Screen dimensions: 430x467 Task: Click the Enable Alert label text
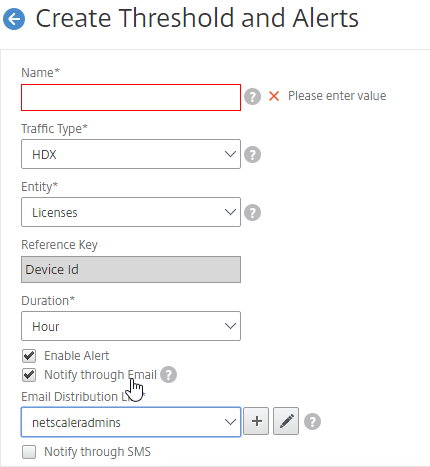click(77, 356)
